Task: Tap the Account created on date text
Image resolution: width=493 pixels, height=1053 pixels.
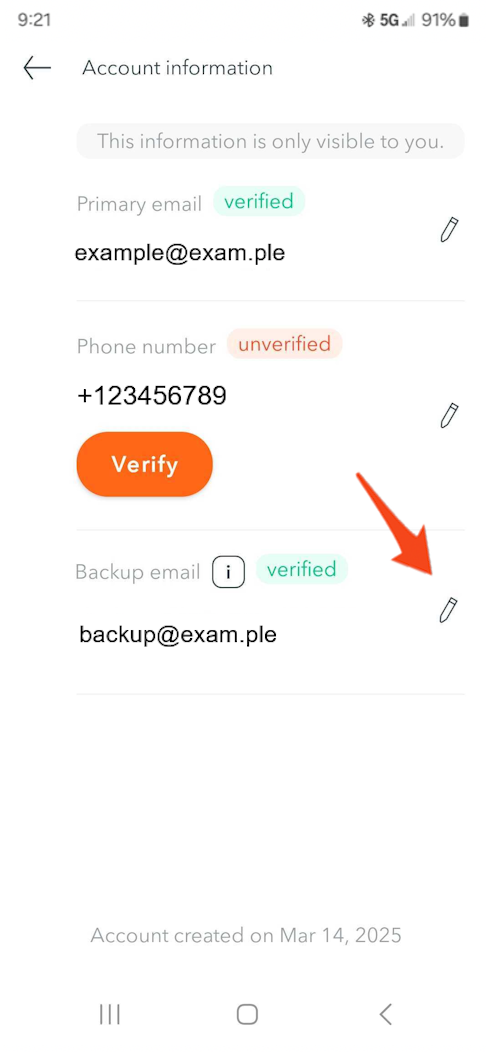Action: point(246,935)
